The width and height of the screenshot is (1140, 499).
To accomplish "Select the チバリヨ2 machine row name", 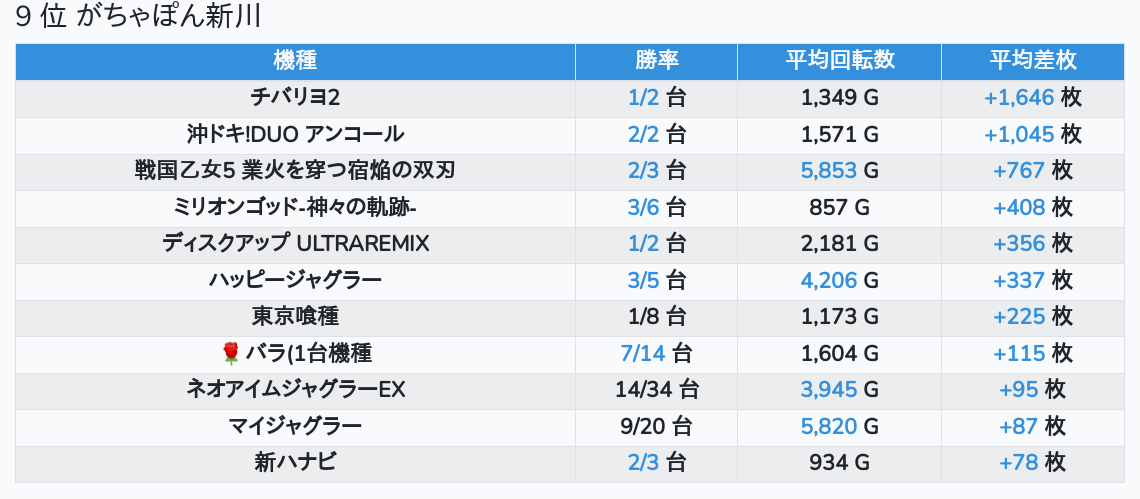I will [x=295, y=97].
